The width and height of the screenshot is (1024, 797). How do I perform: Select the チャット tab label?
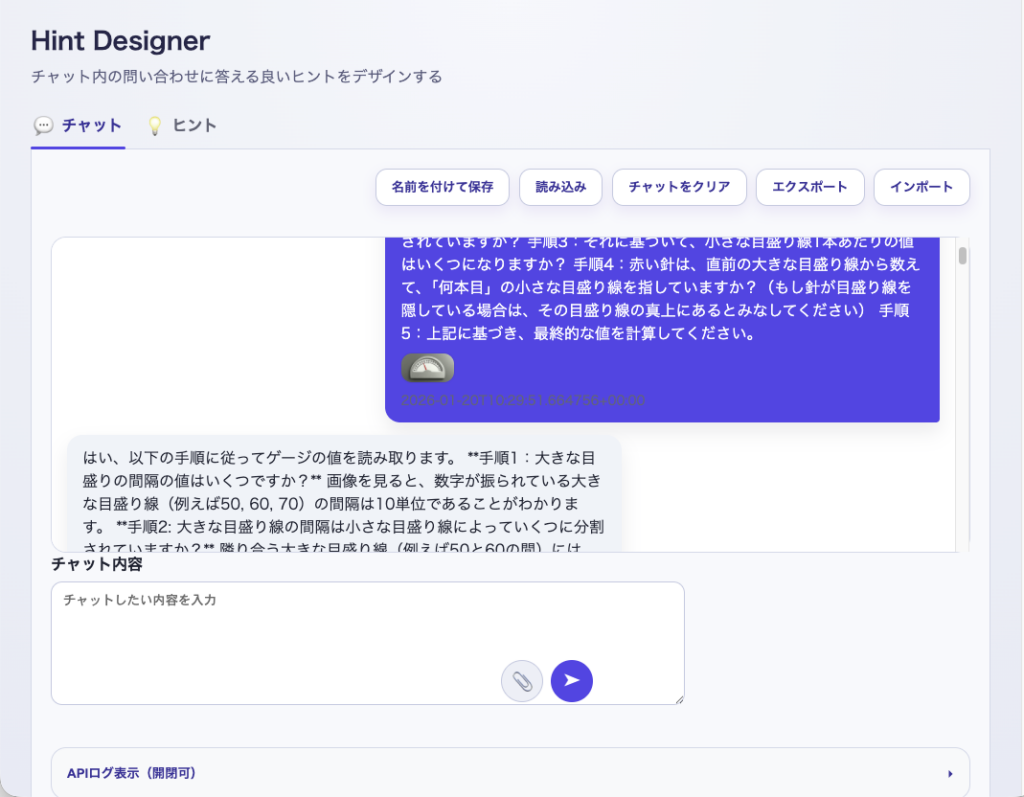click(x=91, y=126)
